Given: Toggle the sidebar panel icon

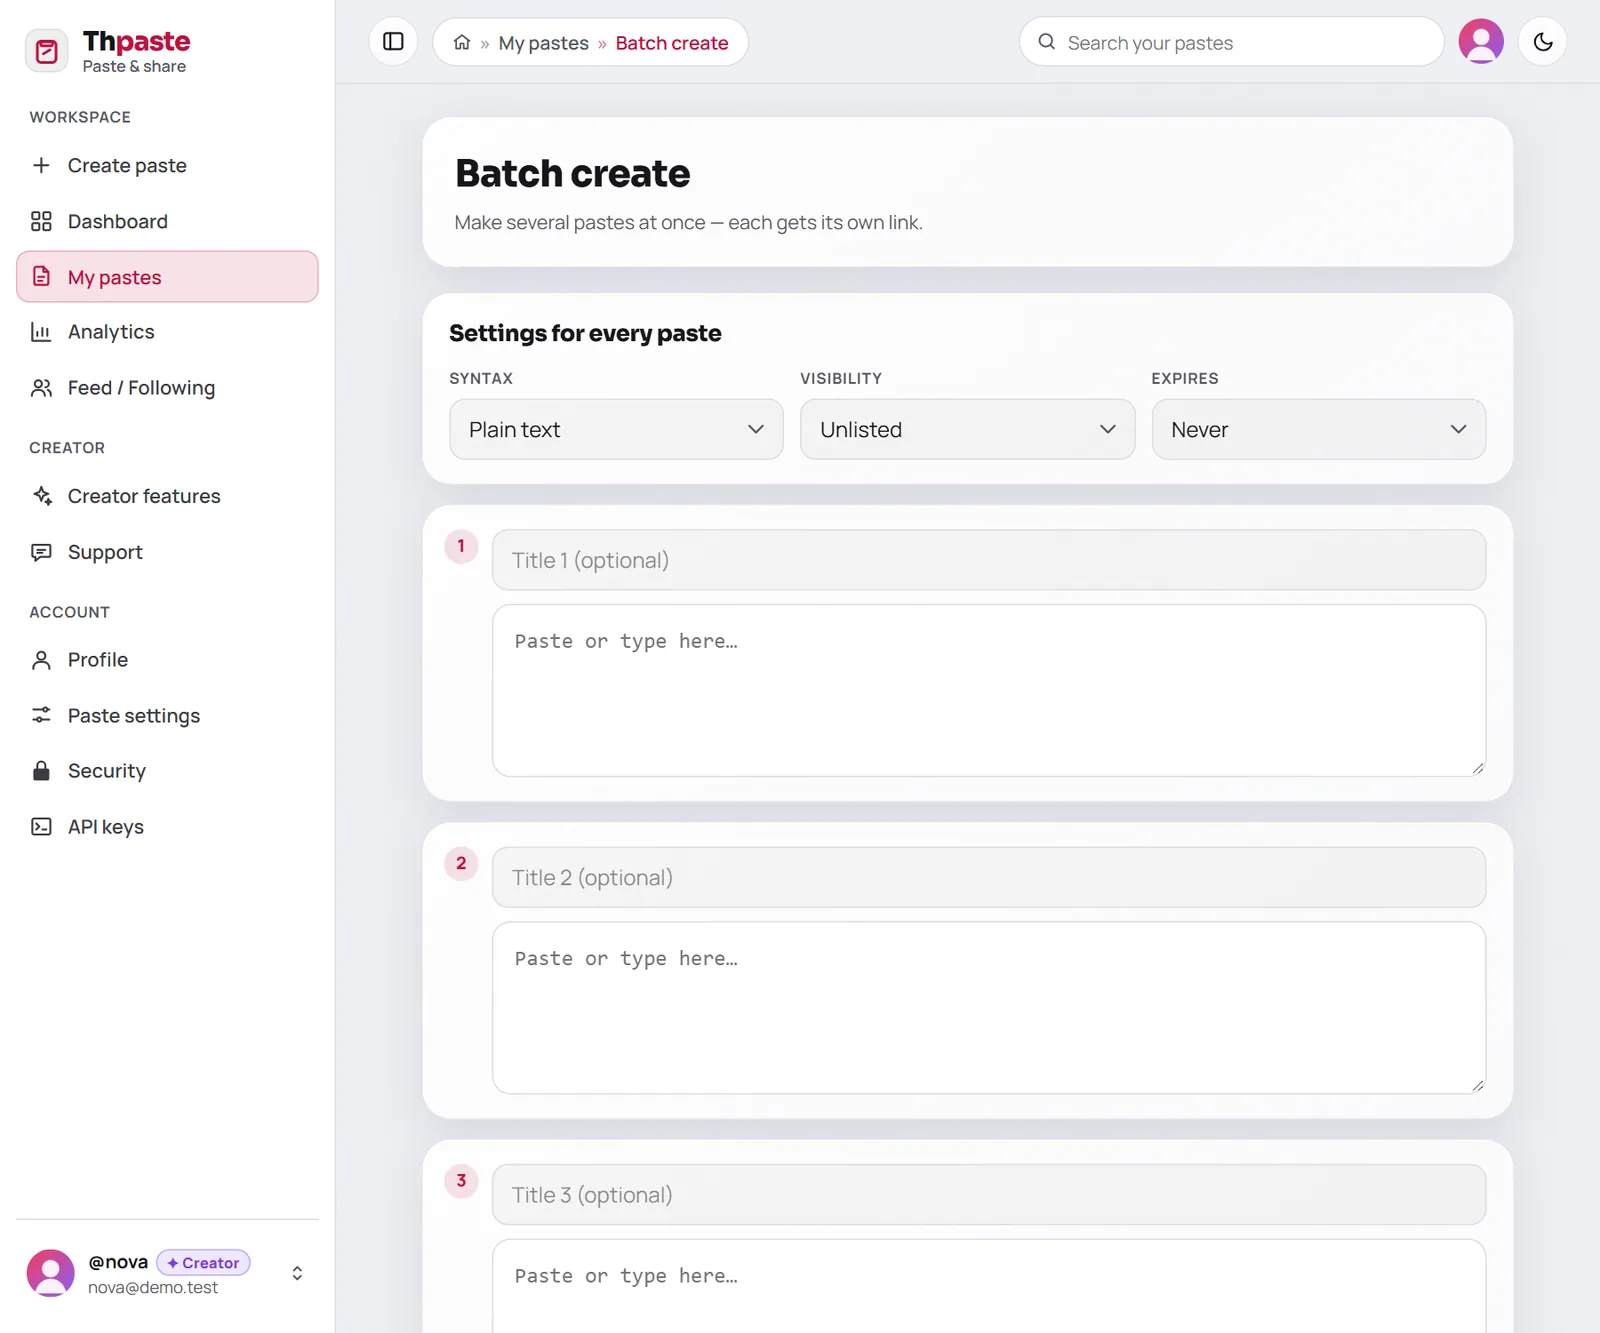Looking at the screenshot, I should point(393,42).
